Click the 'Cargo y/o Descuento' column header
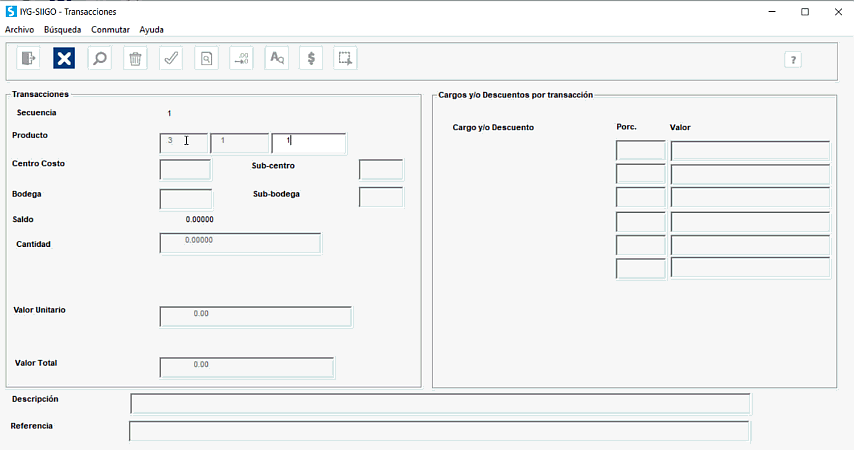Screen dimensions: 854x450 (x=493, y=127)
